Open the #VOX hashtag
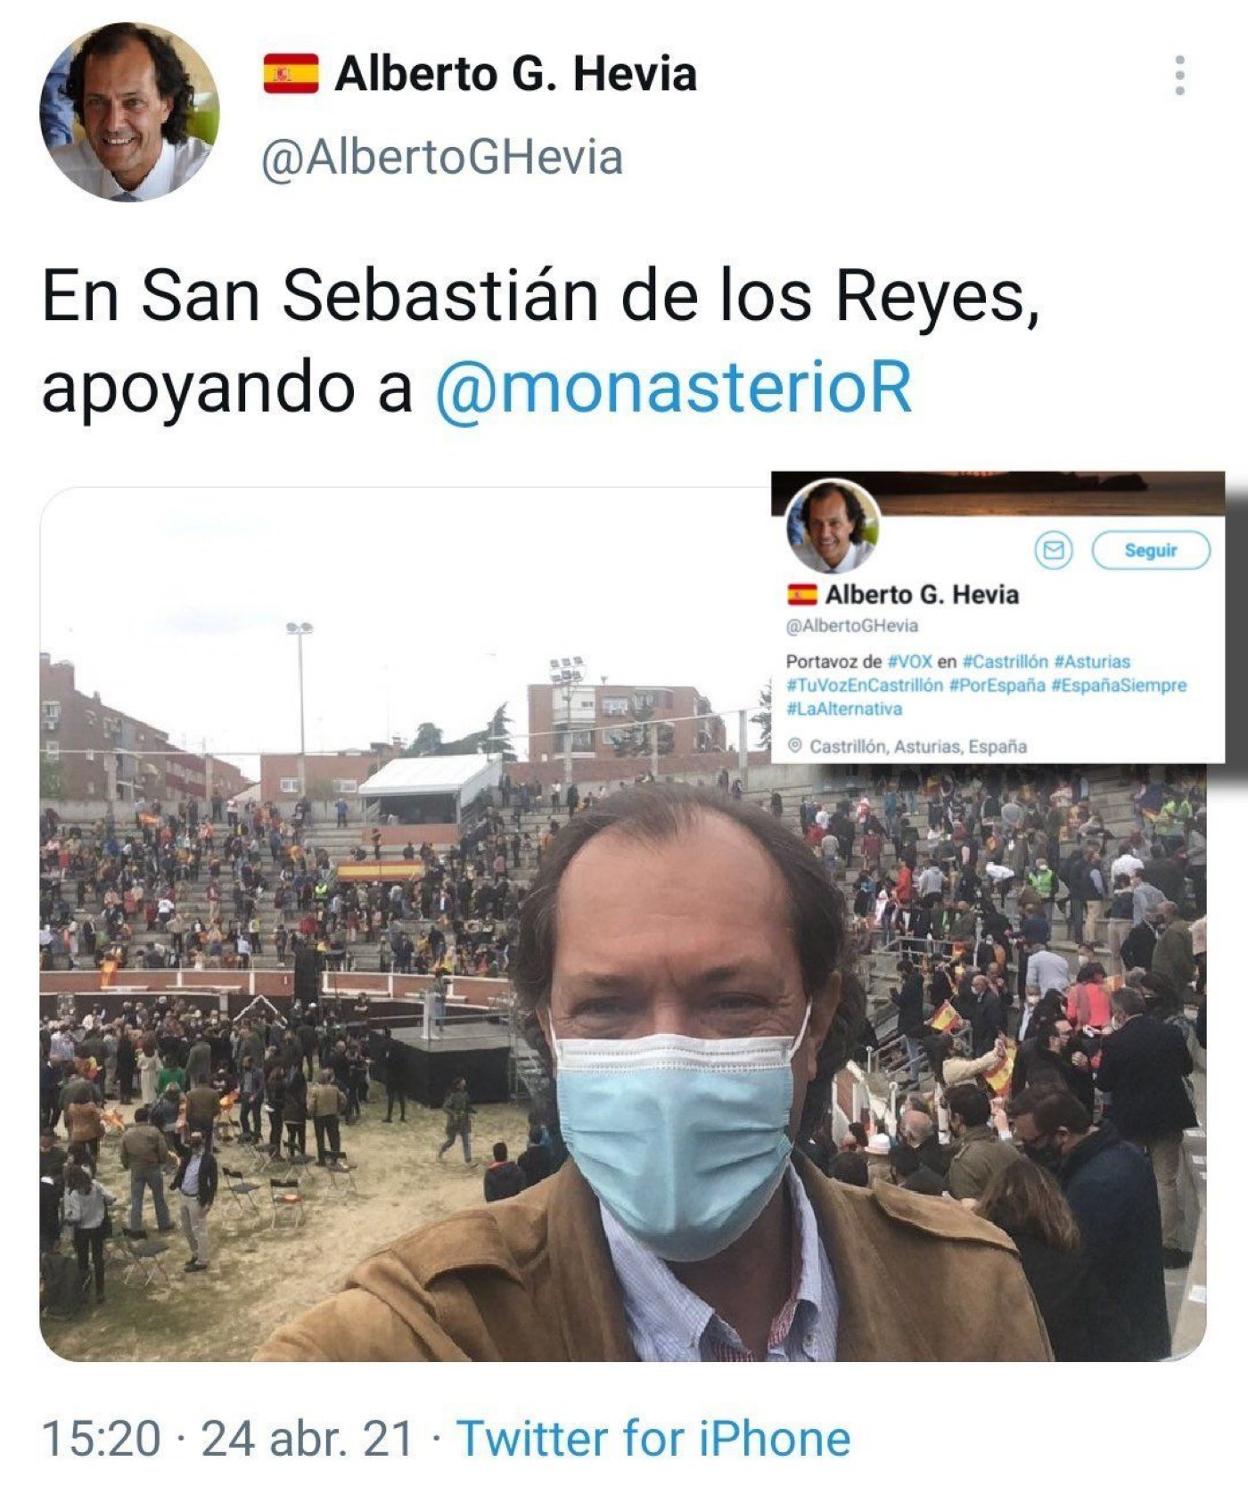This screenshot has height=1494, width=1248. click(x=909, y=662)
